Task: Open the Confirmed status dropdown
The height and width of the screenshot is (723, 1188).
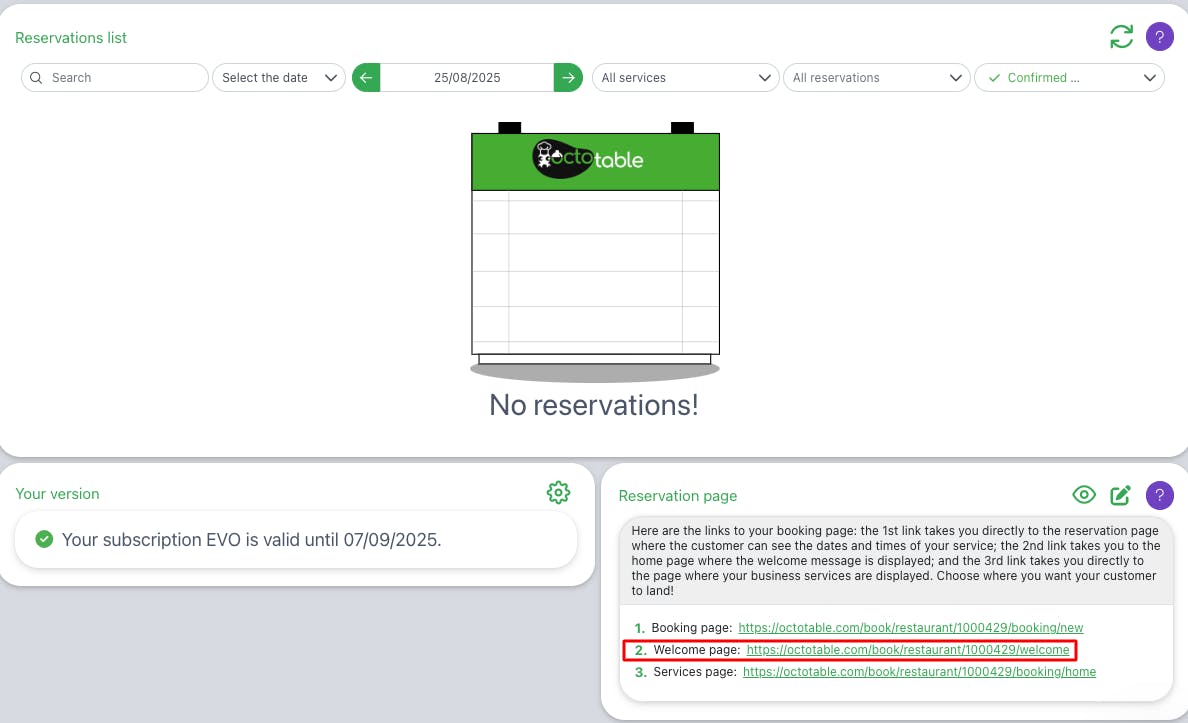Action: (x=1069, y=77)
